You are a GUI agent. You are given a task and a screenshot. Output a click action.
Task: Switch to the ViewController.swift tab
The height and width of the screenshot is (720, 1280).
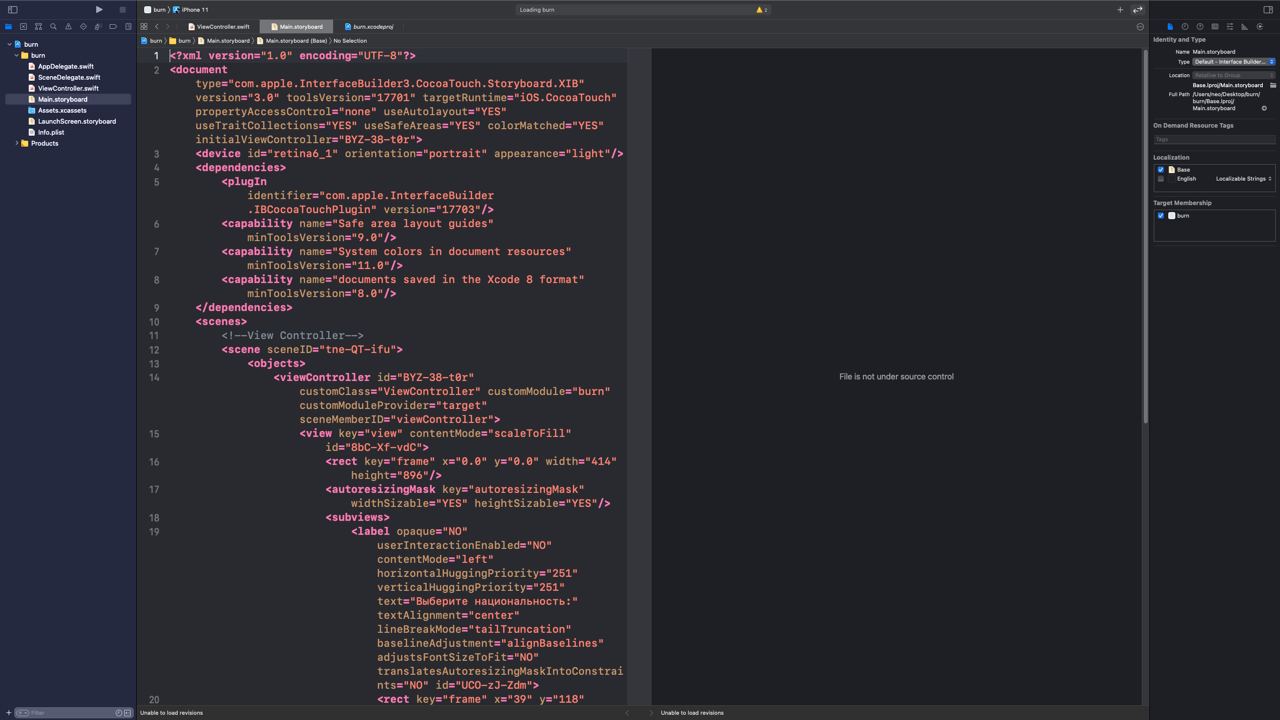pos(222,27)
